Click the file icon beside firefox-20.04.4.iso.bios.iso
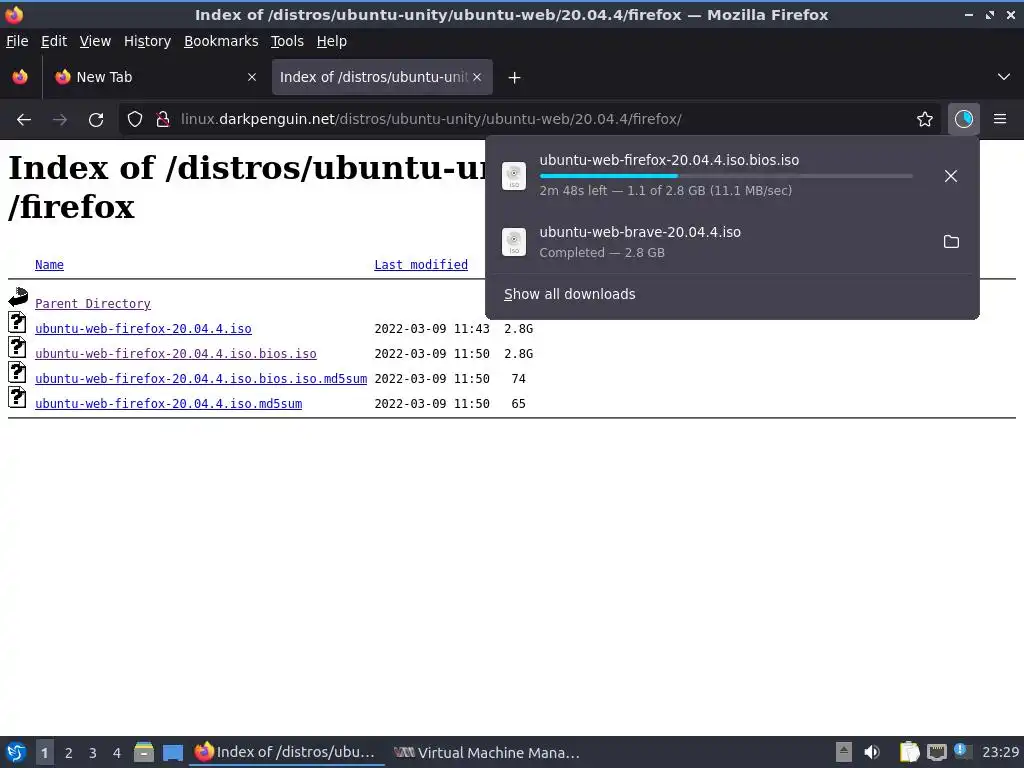1024x768 pixels. pos(17,347)
